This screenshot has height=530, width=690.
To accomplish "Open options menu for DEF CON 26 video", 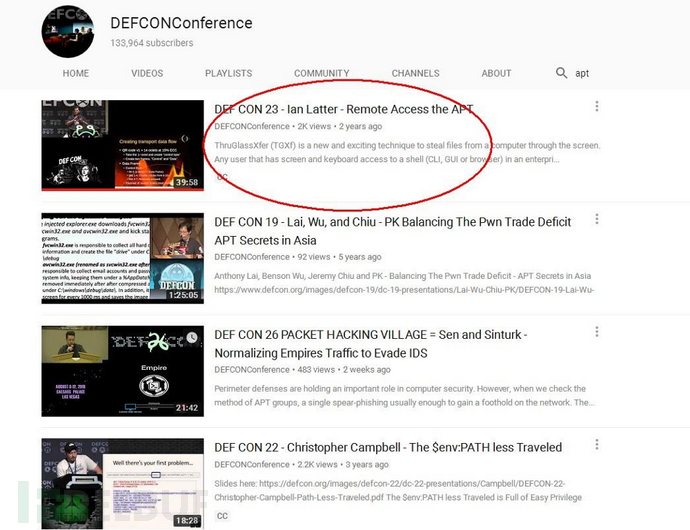I will coord(597,331).
